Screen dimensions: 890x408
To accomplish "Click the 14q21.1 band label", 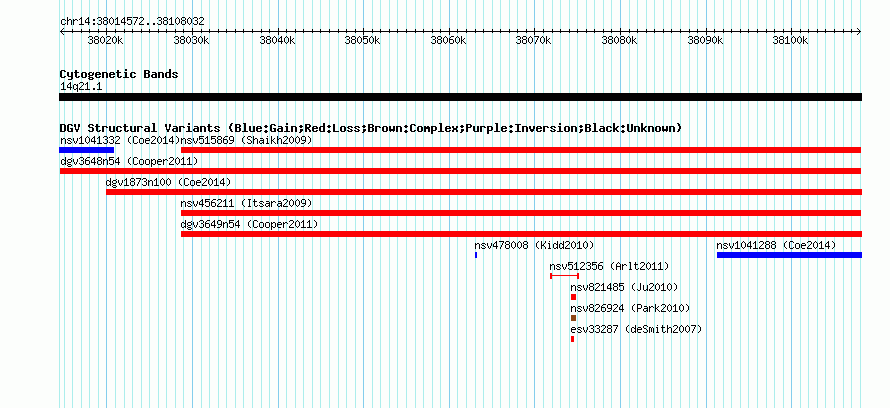I will pyautogui.click(x=81, y=87).
